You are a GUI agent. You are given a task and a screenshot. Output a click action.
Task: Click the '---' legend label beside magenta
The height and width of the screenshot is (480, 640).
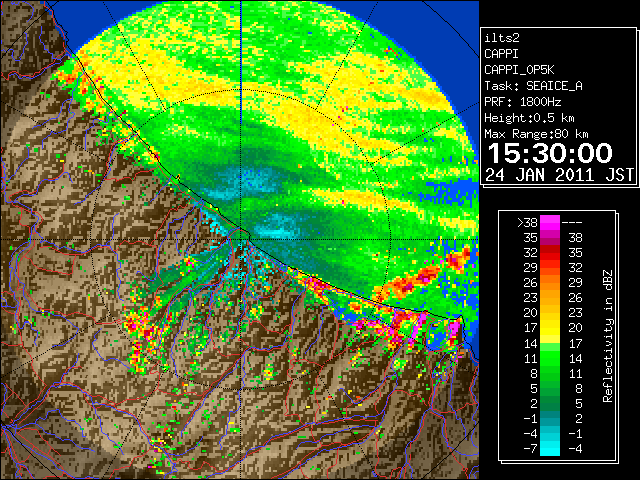(572, 222)
